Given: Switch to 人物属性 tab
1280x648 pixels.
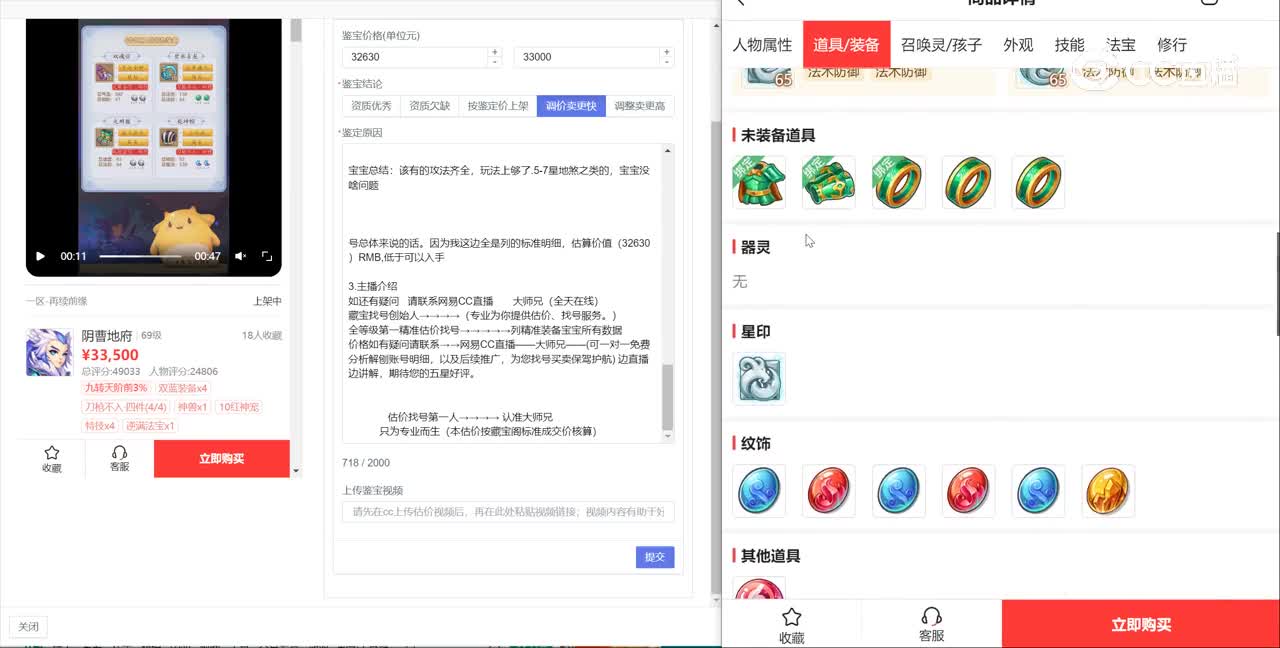Looking at the screenshot, I should [x=762, y=45].
